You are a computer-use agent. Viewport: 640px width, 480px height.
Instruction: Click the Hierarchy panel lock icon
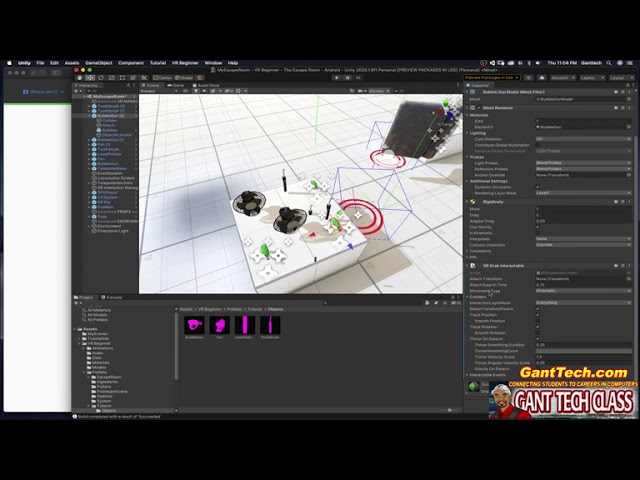coord(128,85)
